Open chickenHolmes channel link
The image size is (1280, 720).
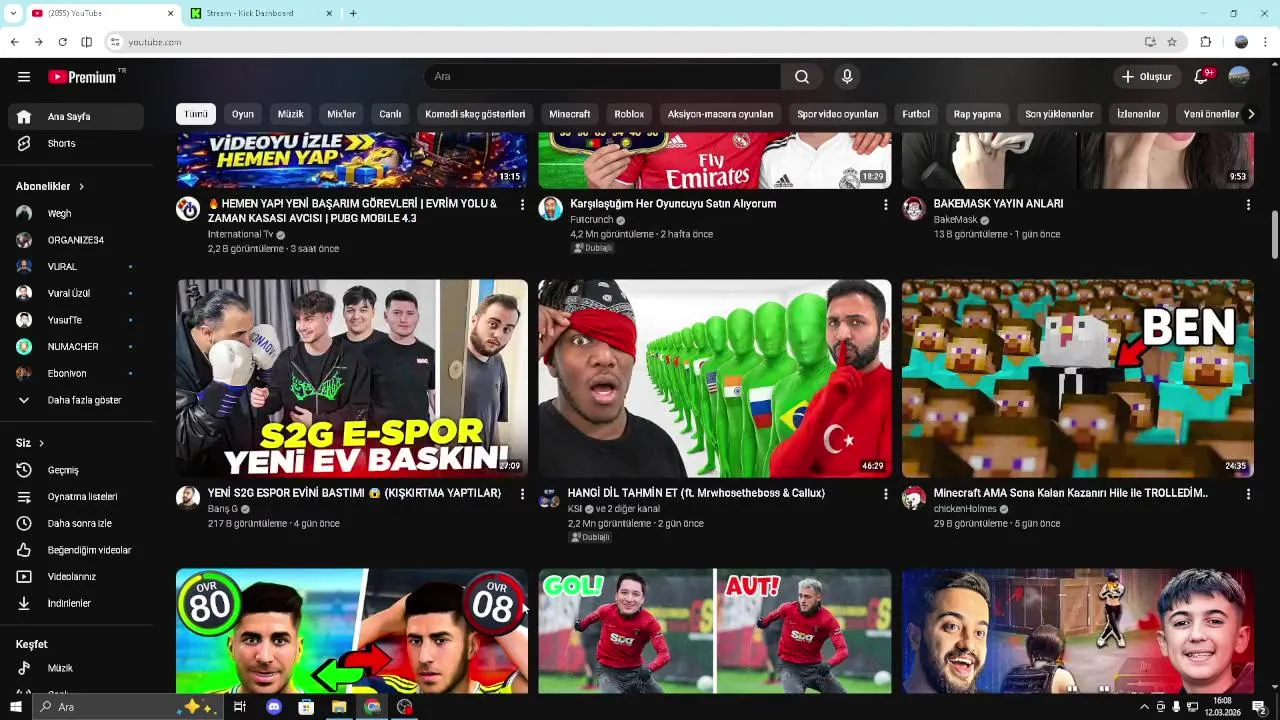tap(964, 509)
